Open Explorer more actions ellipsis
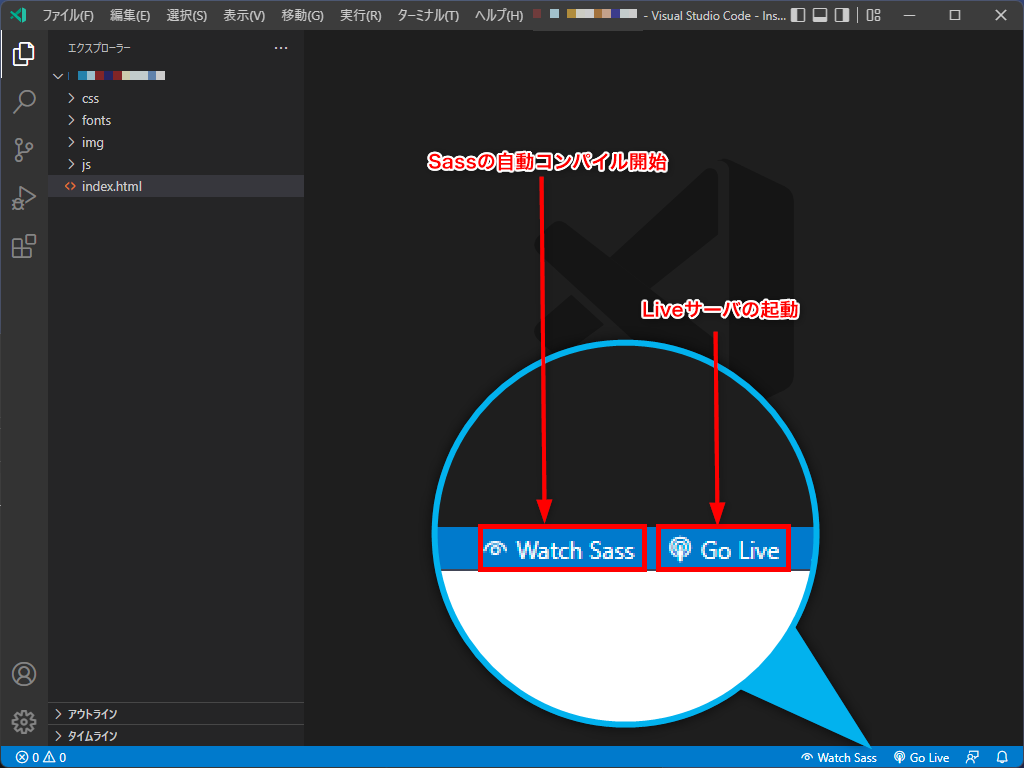 tap(281, 48)
